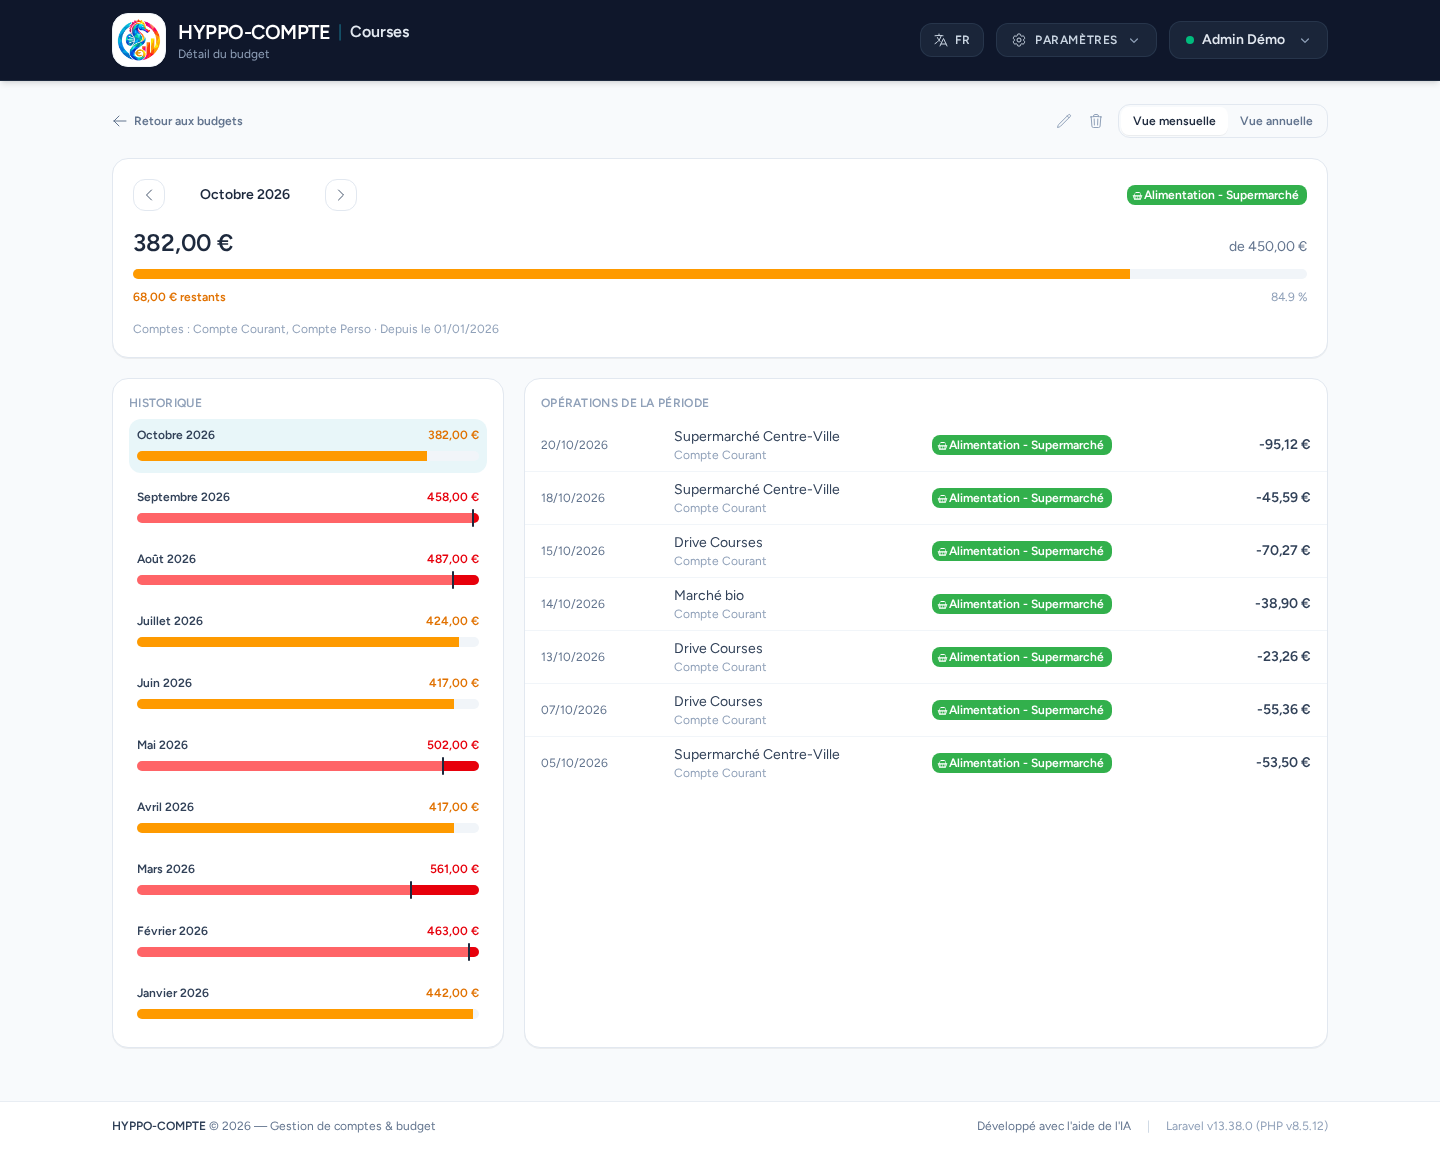This screenshot has height=1150, width=1440.
Task: Open the FR language selector
Action: point(952,40)
